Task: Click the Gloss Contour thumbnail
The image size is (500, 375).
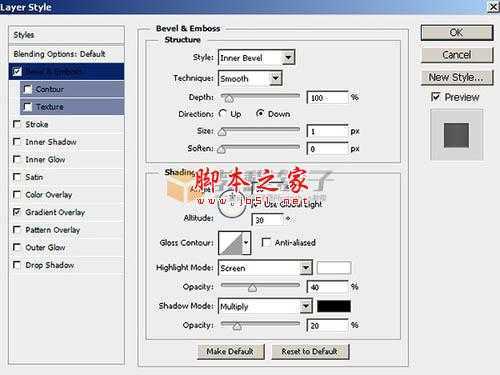Action: [x=231, y=243]
